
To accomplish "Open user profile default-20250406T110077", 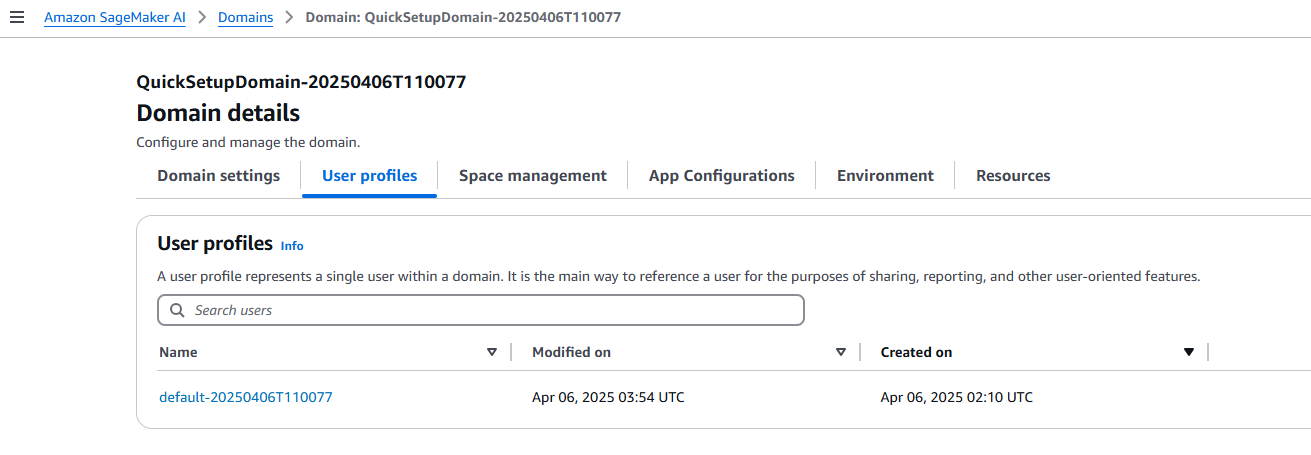I will pos(246,397).
